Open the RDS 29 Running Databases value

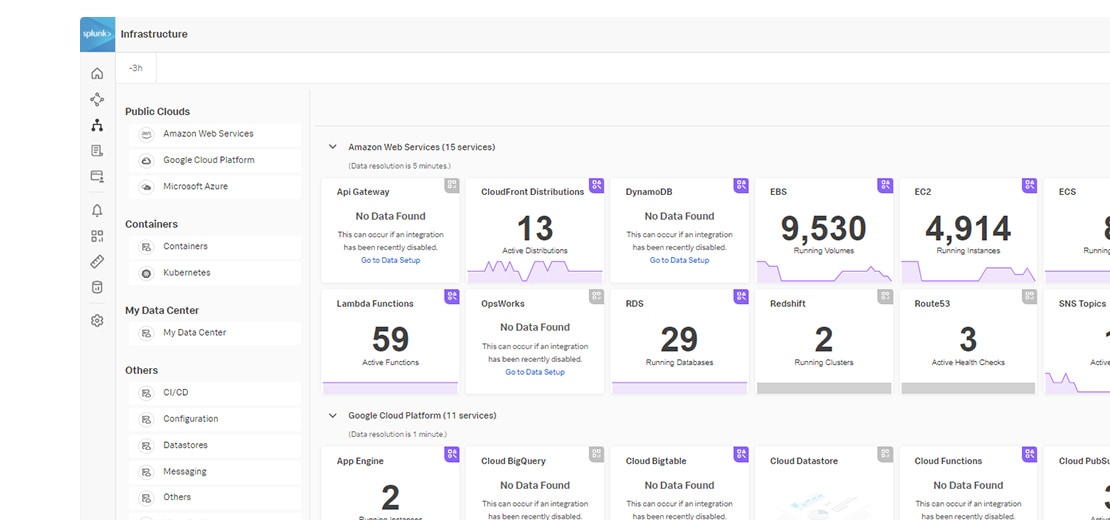click(680, 340)
